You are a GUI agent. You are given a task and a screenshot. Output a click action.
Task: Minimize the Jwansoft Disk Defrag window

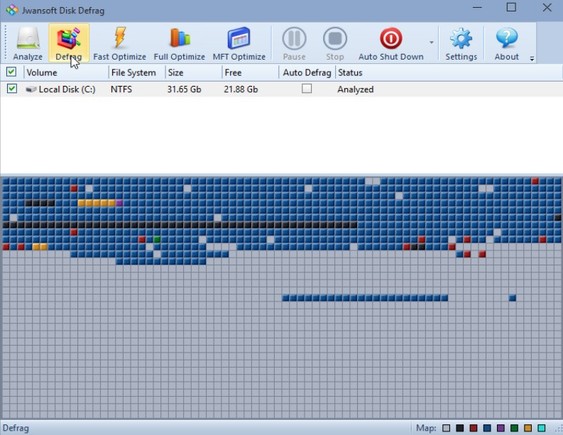coord(477,8)
